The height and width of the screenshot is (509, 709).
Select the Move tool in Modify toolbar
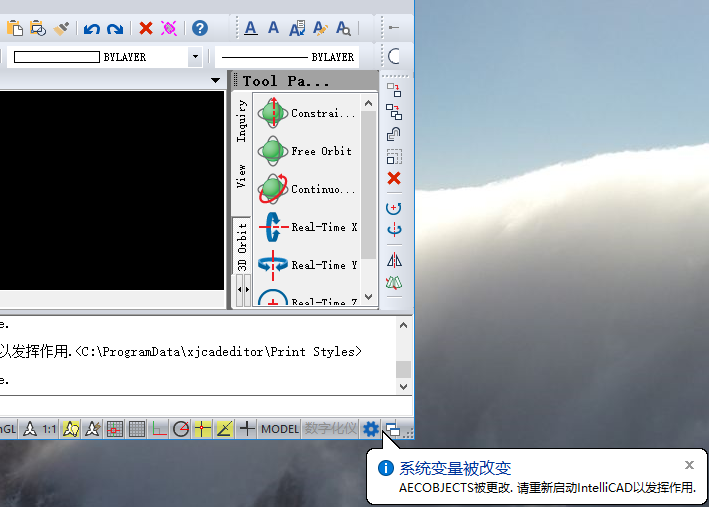click(x=394, y=90)
